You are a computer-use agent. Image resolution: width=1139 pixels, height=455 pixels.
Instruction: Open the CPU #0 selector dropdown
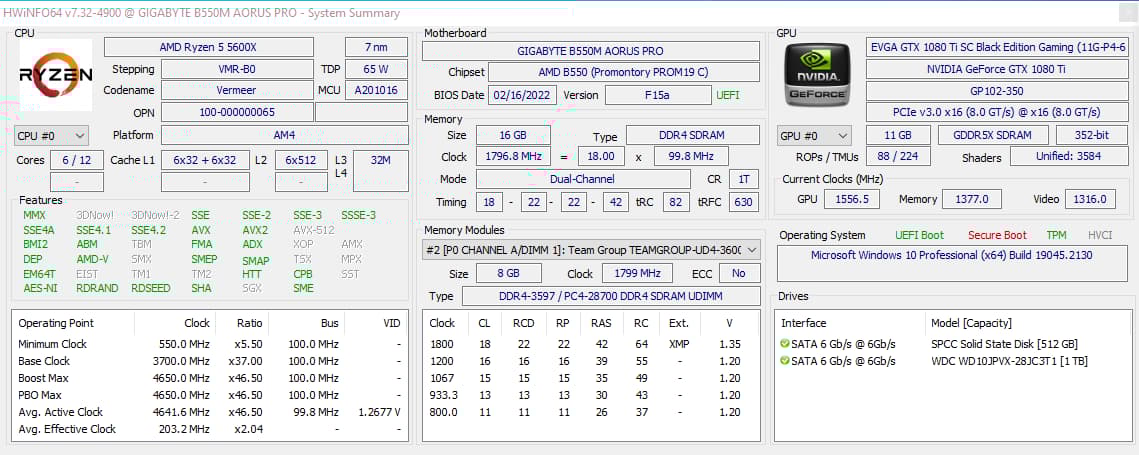tap(52, 135)
